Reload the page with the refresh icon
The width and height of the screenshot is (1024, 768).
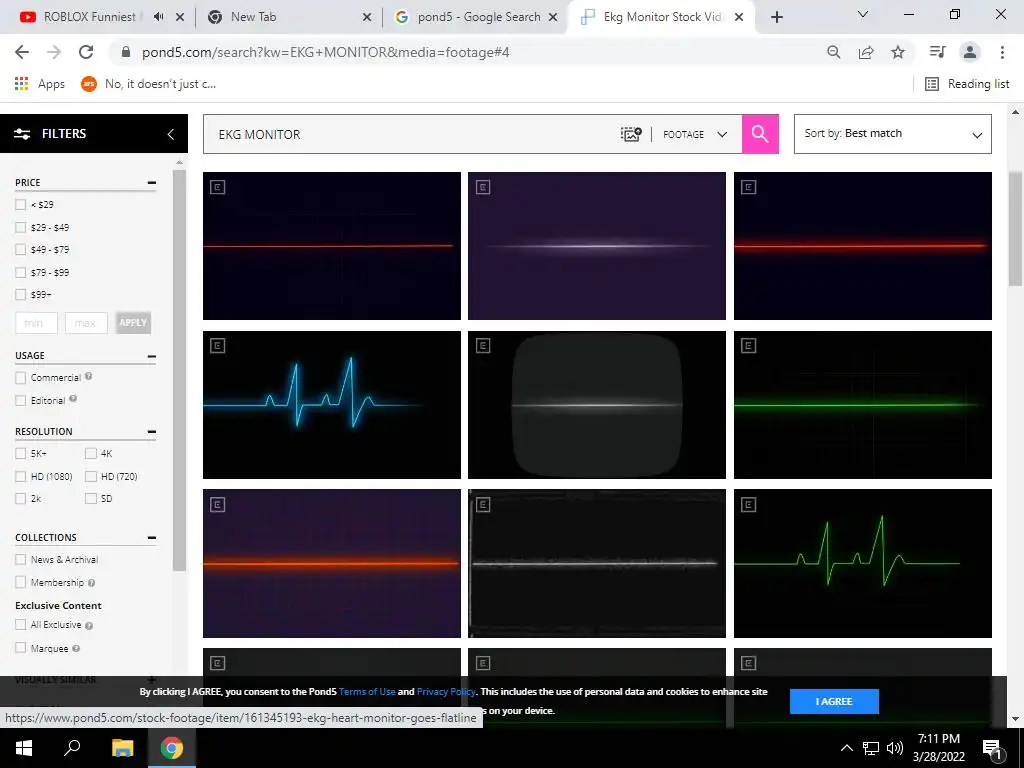coord(86,52)
